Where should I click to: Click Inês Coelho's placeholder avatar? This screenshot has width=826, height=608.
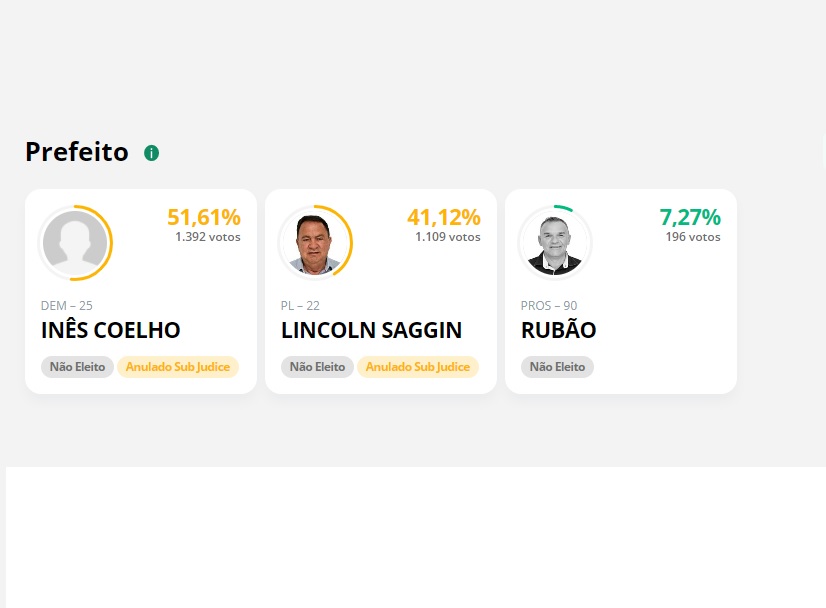click(75, 243)
